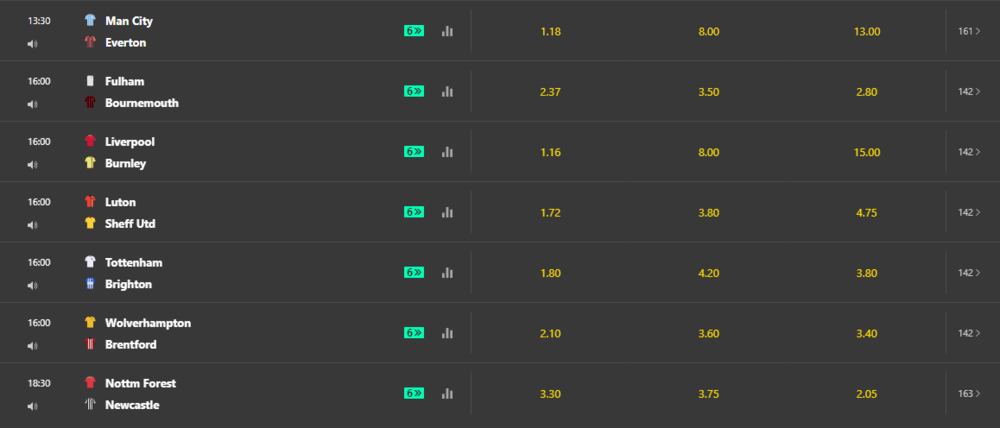Open the Wolverhampton team link

coord(148,323)
